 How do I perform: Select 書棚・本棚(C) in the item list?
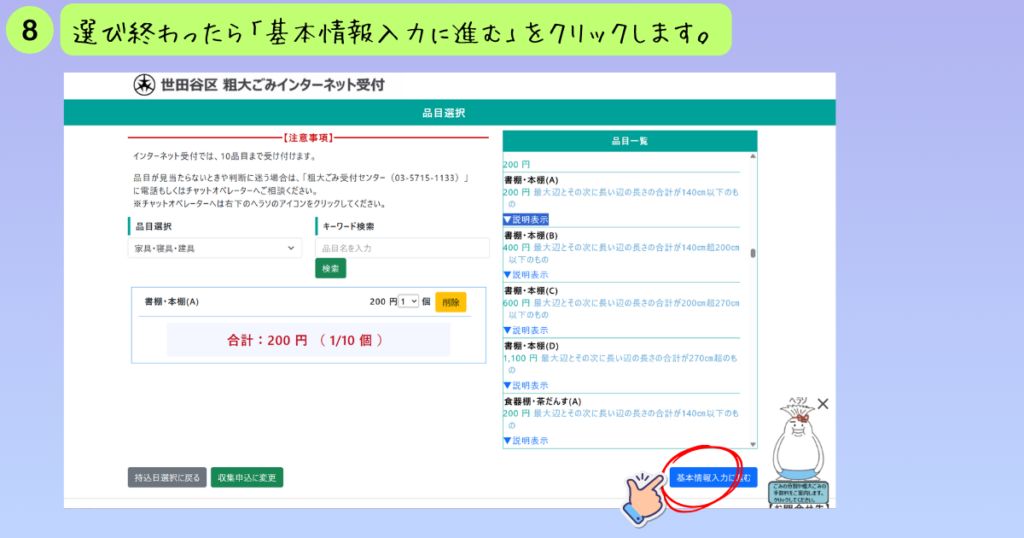click(x=531, y=291)
